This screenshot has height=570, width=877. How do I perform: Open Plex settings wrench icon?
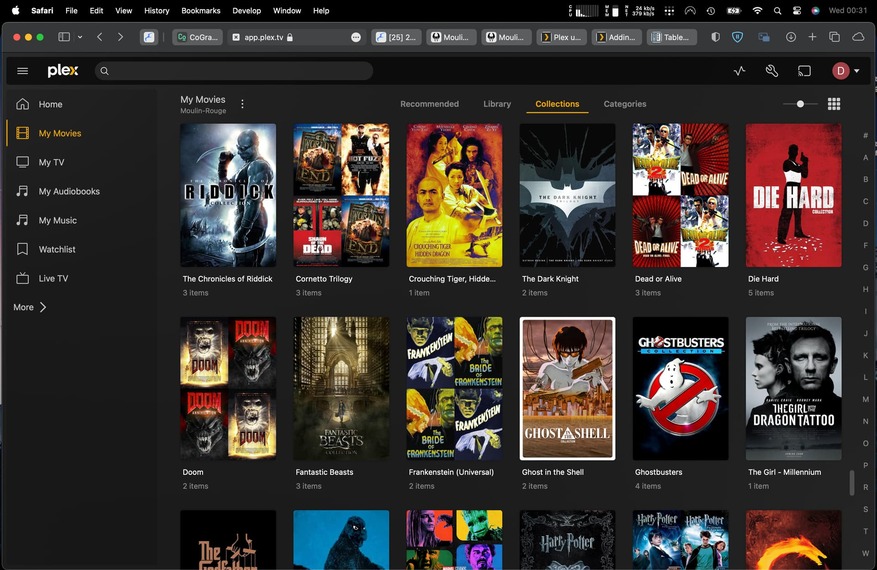772,71
